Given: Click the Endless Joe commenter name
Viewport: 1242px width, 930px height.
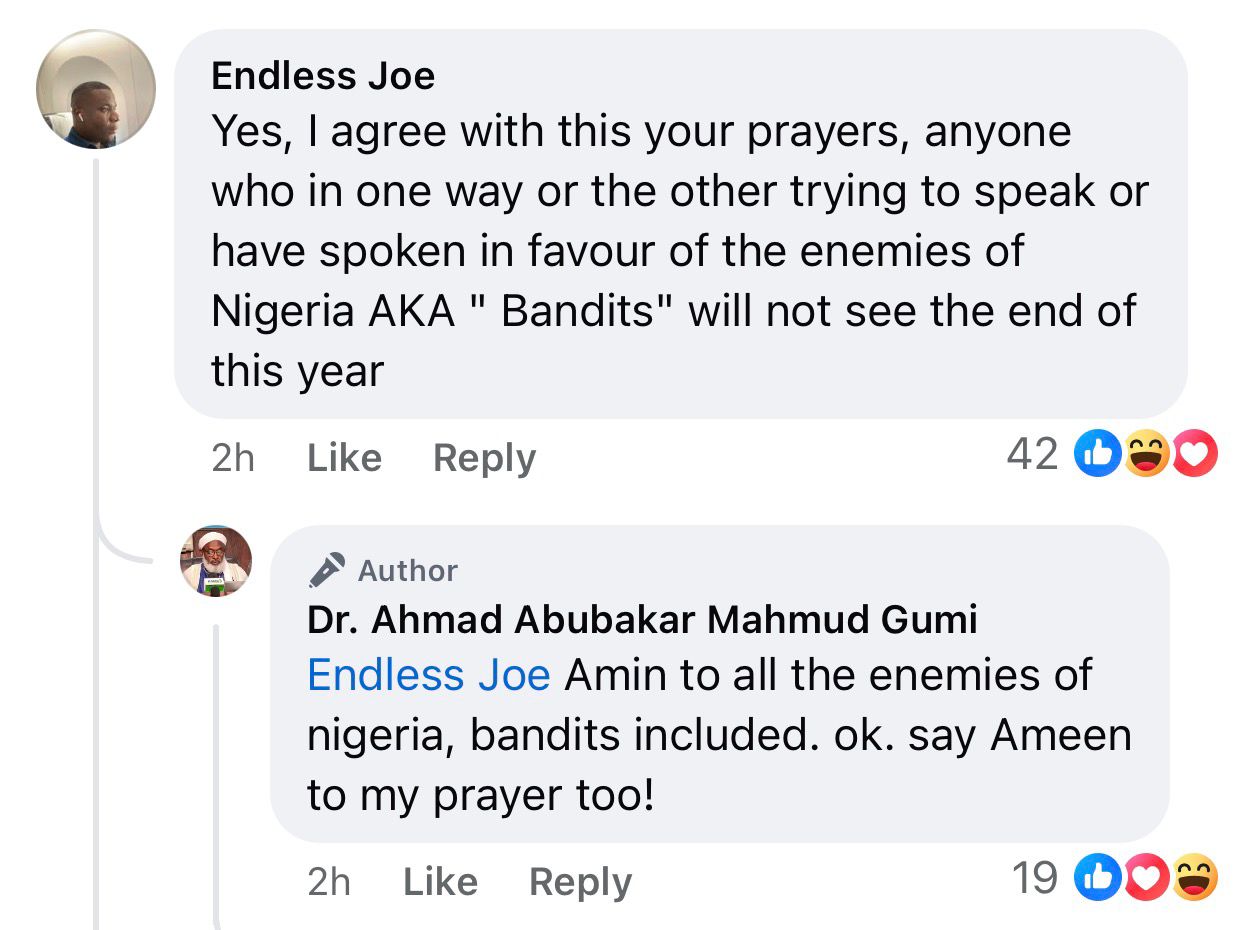Looking at the screenshot, I should (323, 76).
